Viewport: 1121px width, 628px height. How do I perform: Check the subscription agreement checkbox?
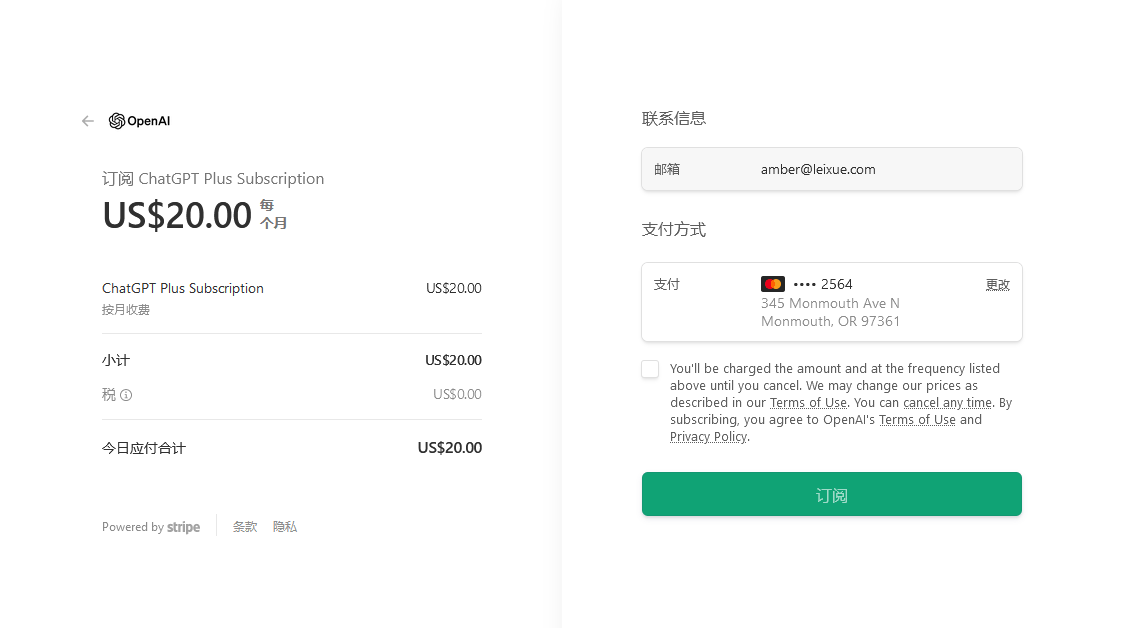point(650,369)
